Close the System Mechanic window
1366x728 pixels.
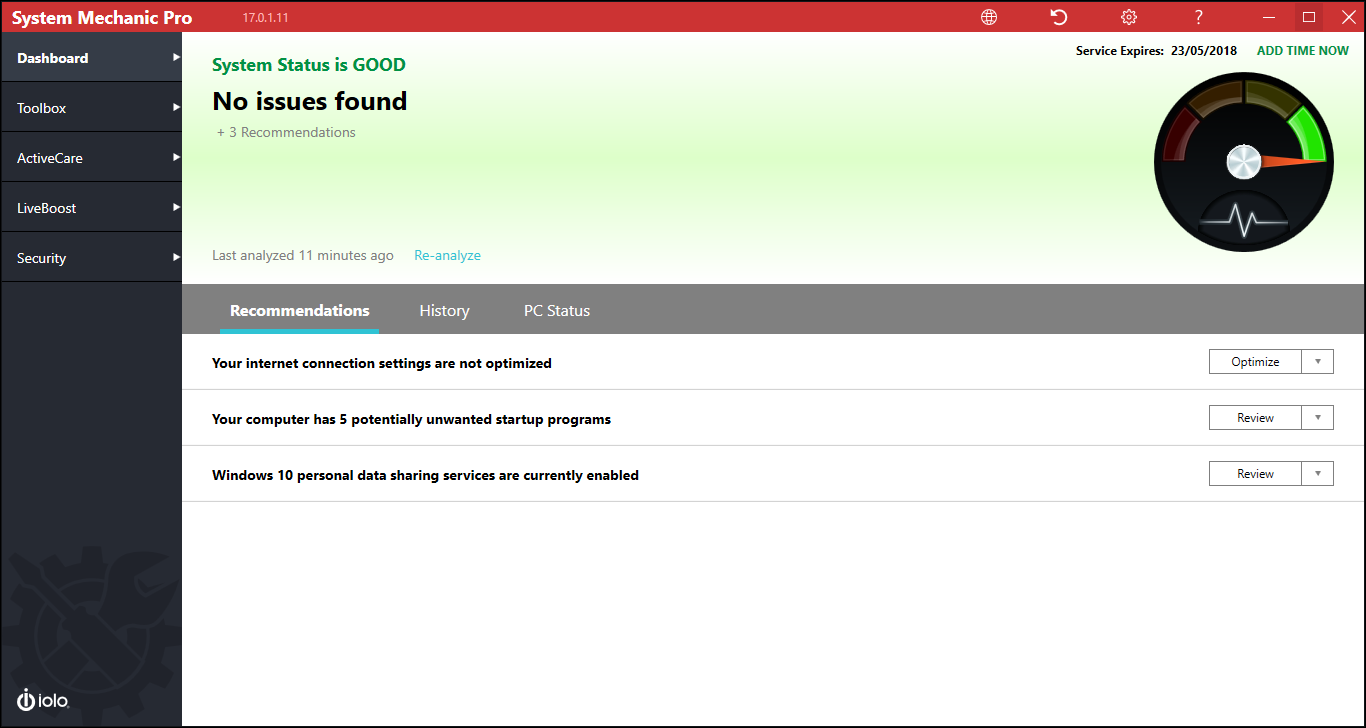point(1347,17)
